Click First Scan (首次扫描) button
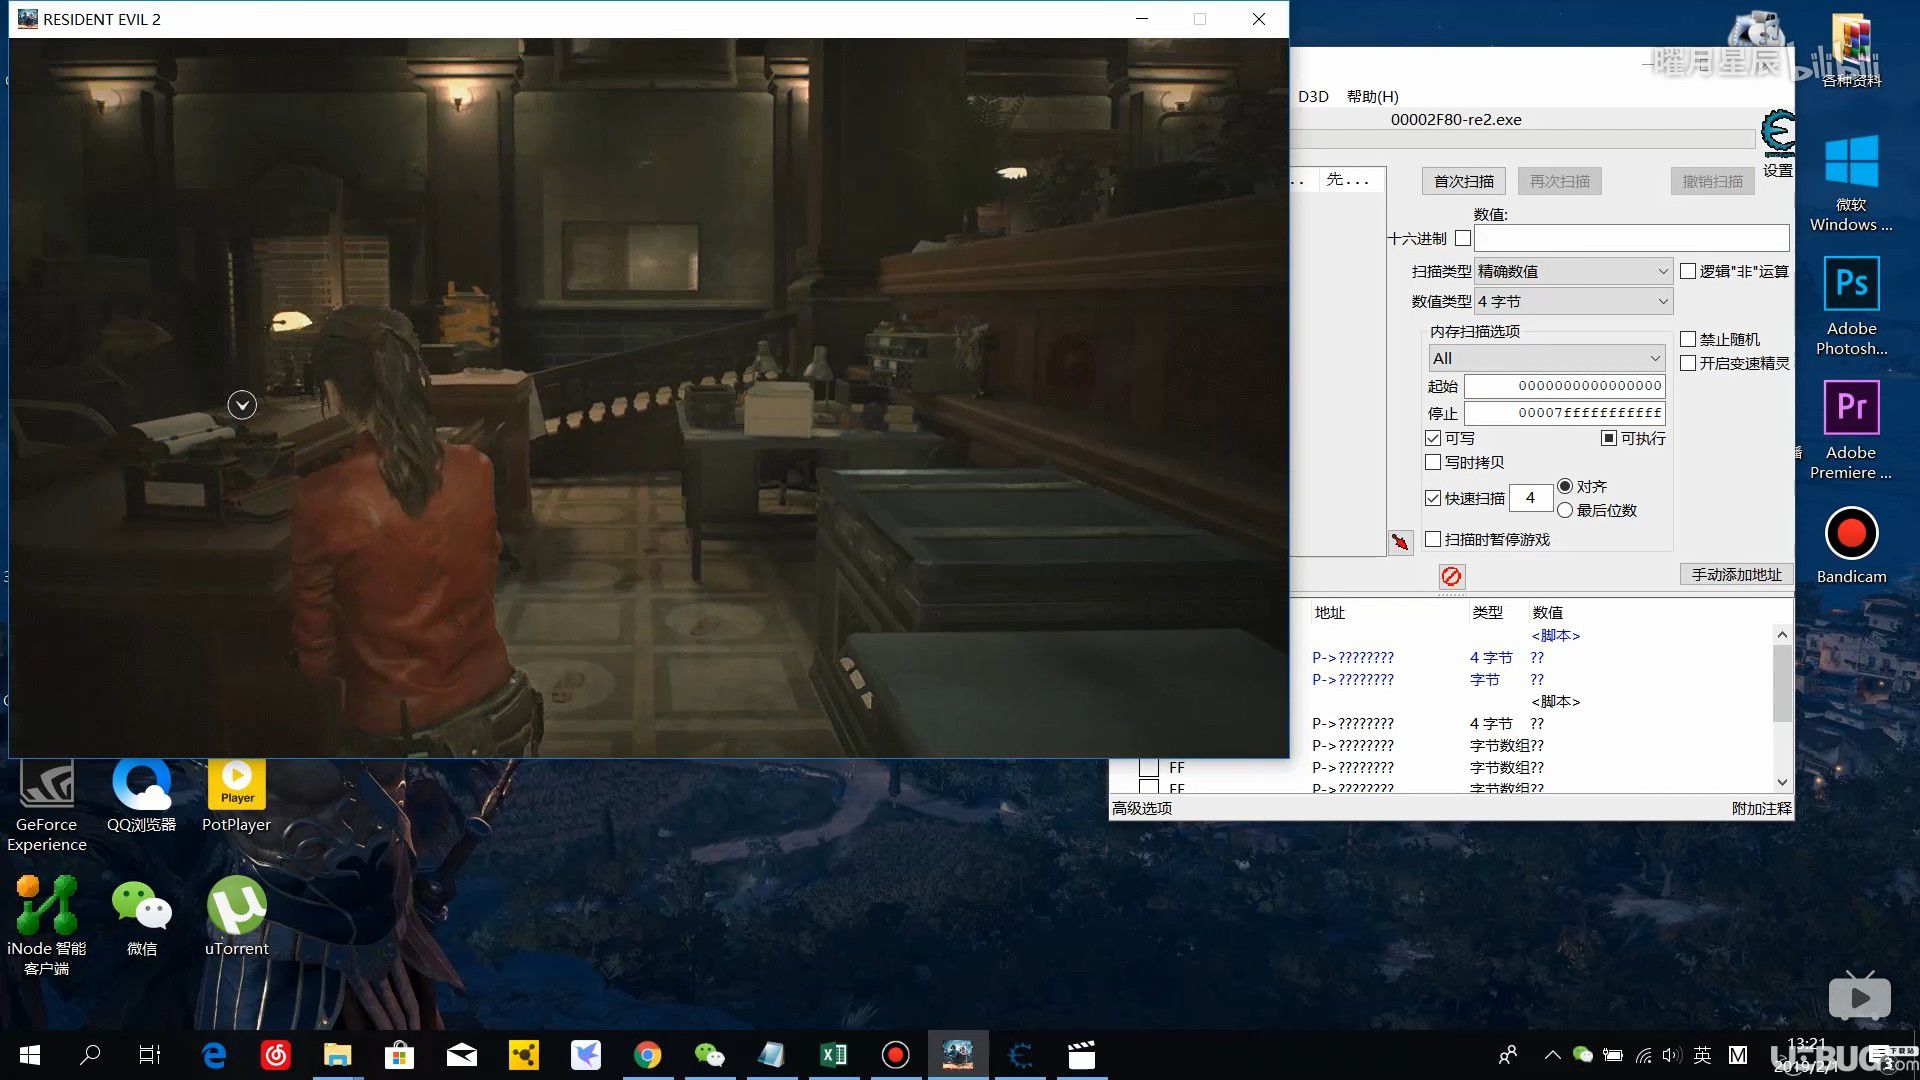The image size is (1920, 1080). click(x=1463, y=181)
